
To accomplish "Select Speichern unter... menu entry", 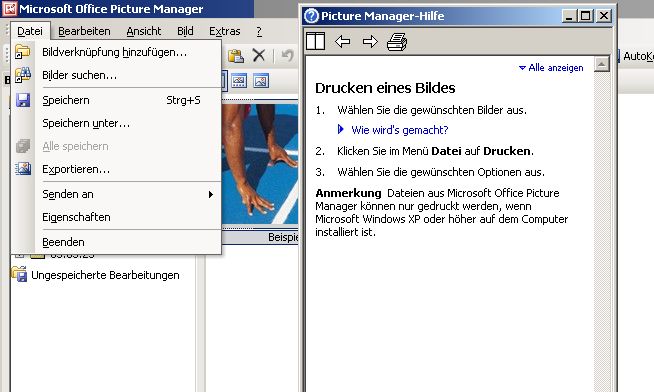I will coord(117,123).
